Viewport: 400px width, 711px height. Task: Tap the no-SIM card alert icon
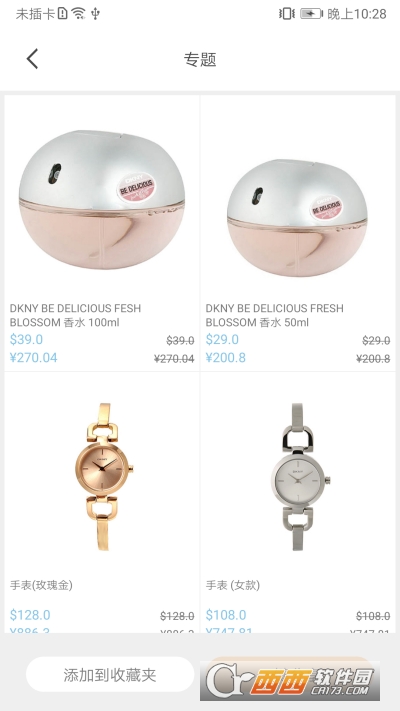[x=63, y=14]
